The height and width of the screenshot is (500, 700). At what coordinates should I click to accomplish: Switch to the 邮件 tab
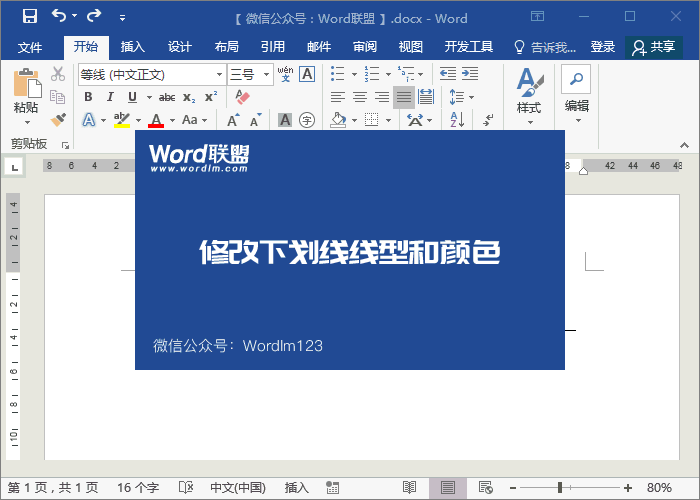[319, 46]
